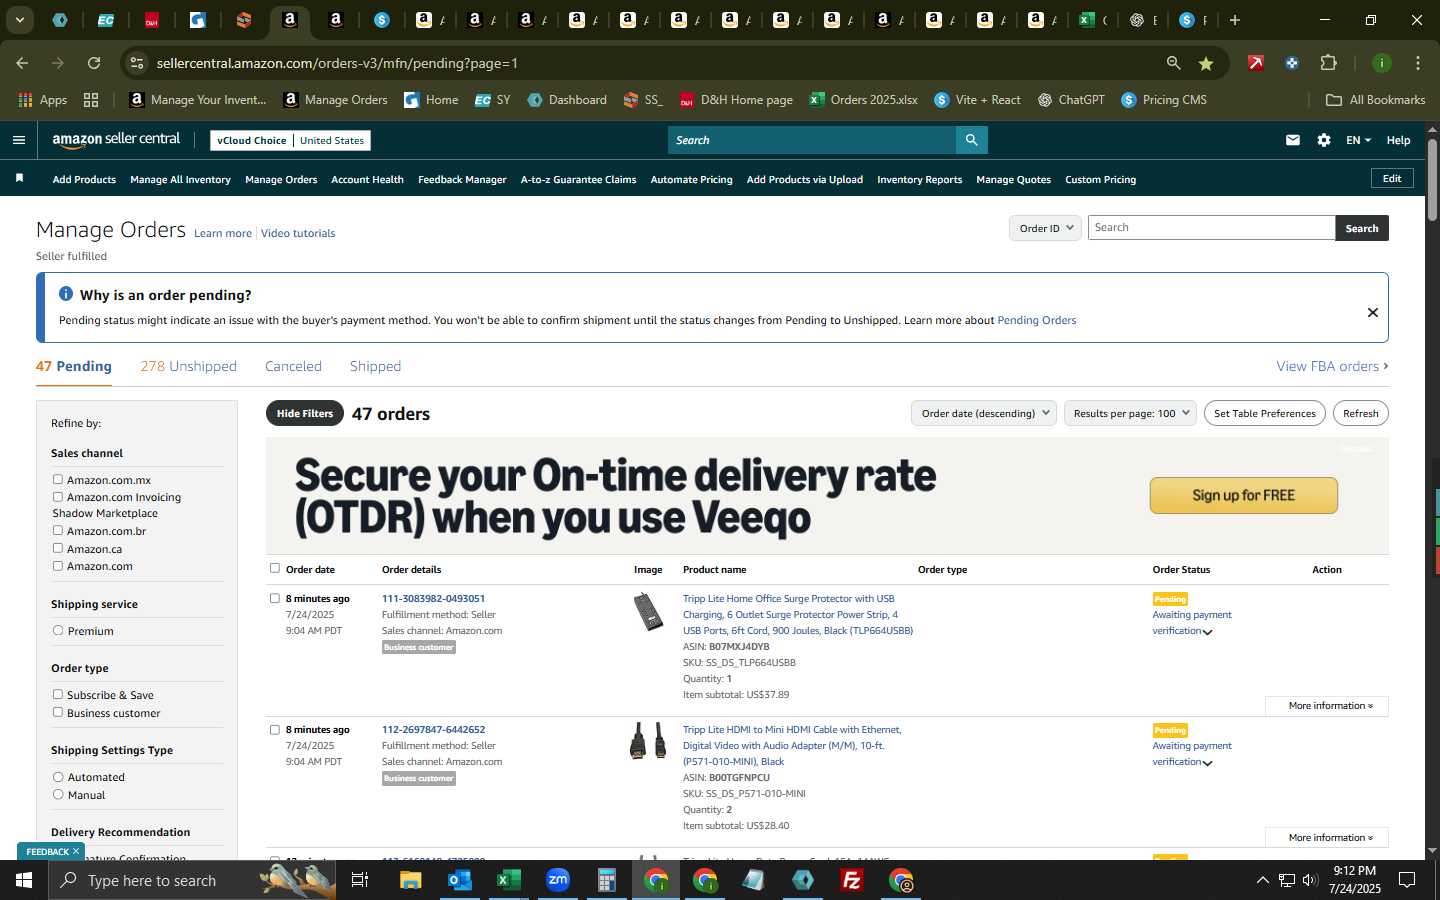Switch to the 278 Unshipped tab
This screenshot has width=1440, height=900.
tap(188, 367)
